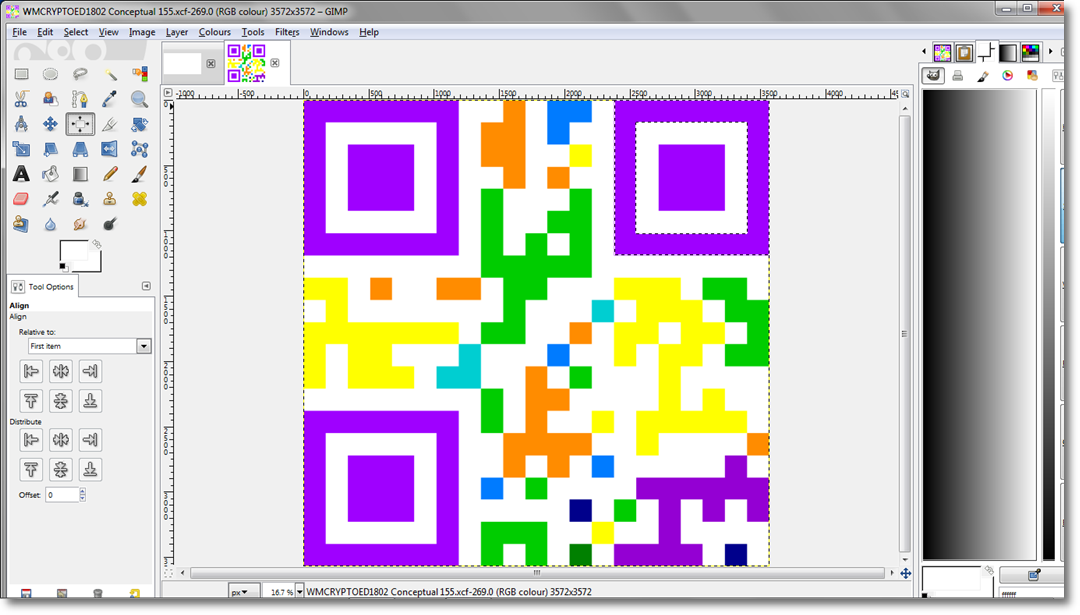1080x615 pixels.
Task: Distribute left edges under Distribute section
Action: (x=31, y=439)
